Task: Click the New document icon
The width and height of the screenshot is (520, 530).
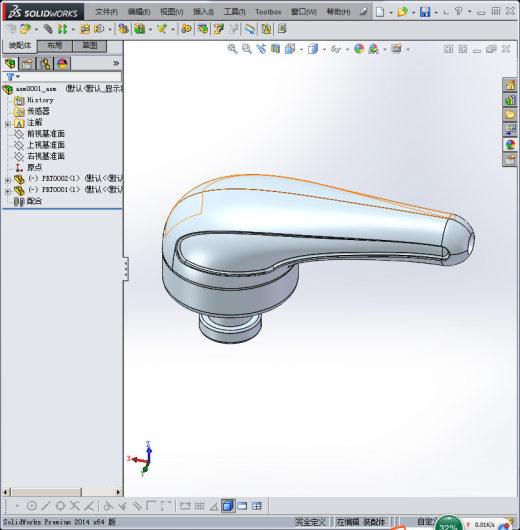Action: pos(380,12)
